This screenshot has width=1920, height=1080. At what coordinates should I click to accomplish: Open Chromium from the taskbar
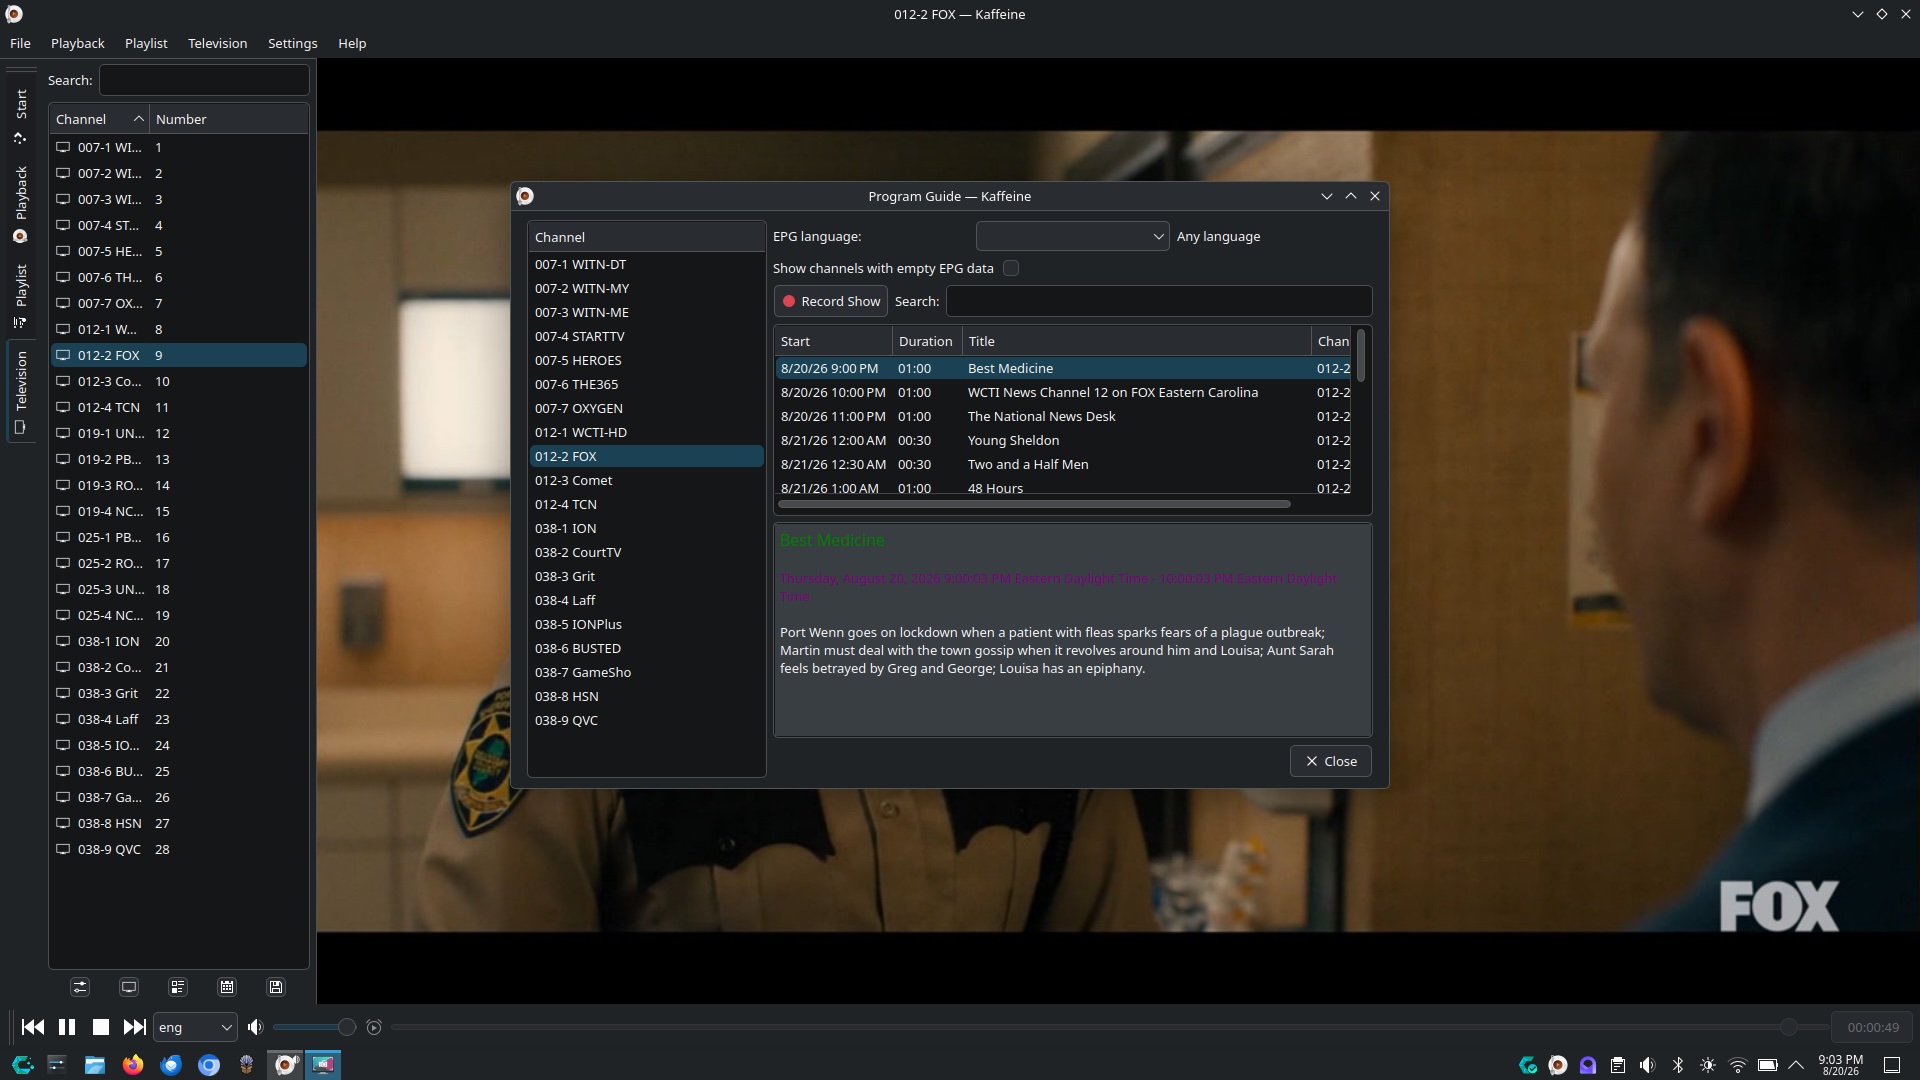[x=209, y=1065]
